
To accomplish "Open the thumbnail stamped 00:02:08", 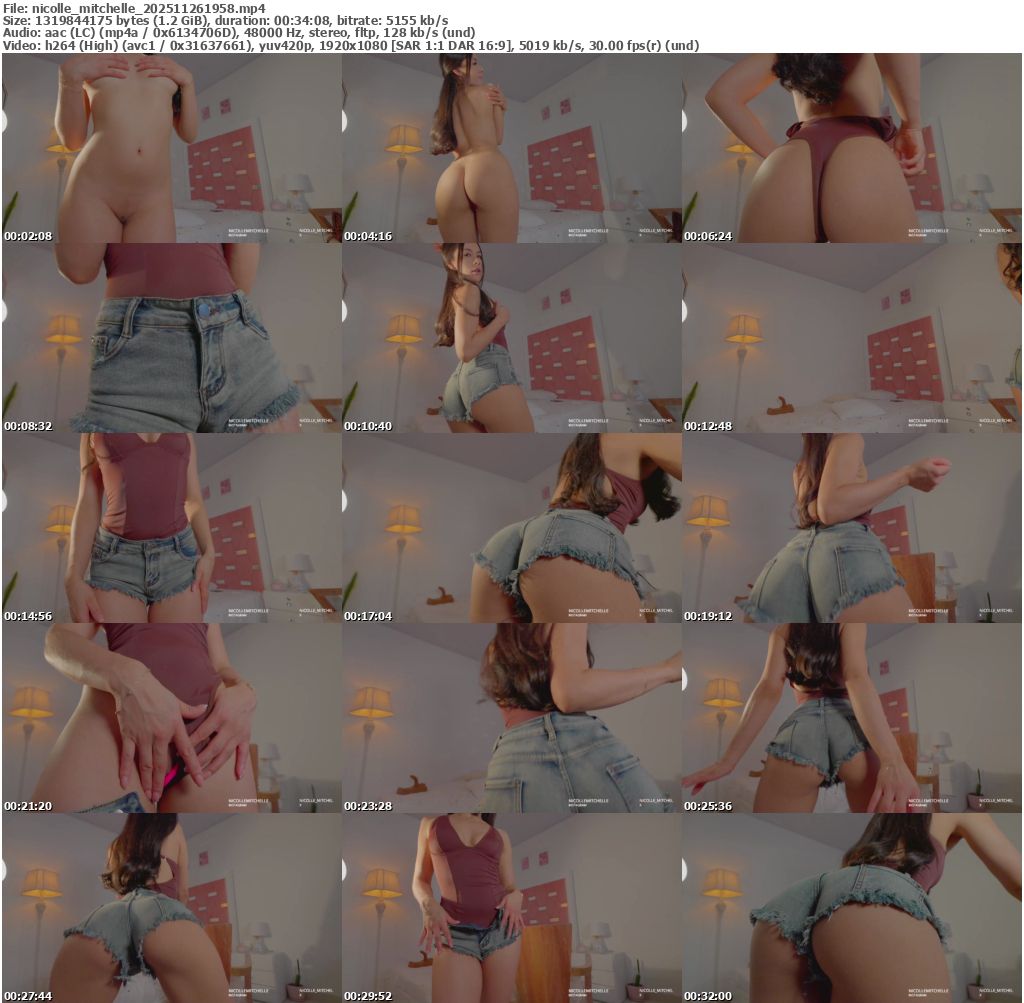I will point(172,148).
